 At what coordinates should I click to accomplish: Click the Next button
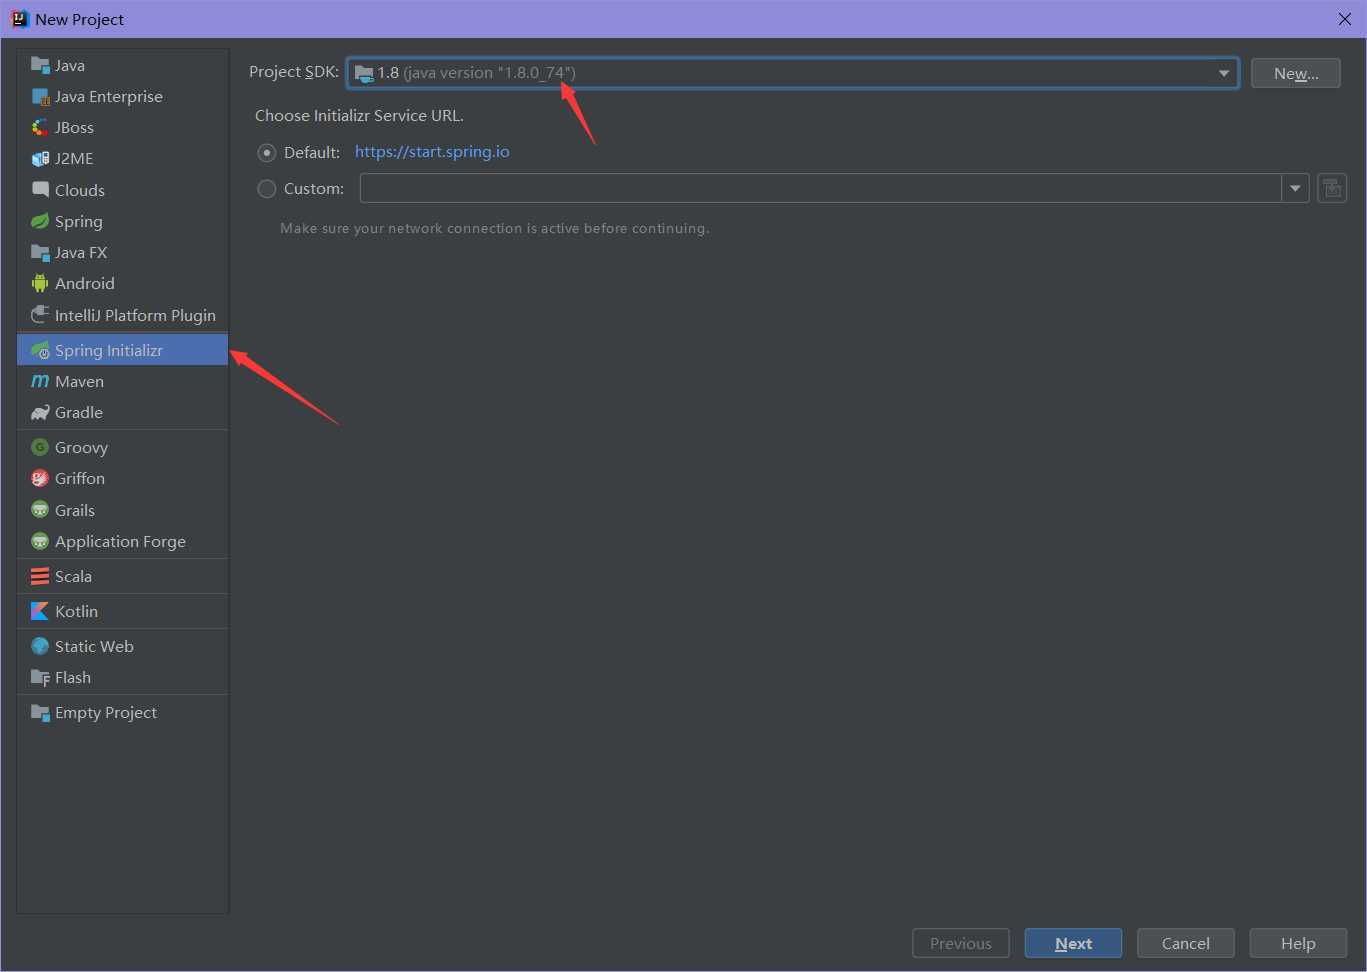click(x=1073, y=943)
